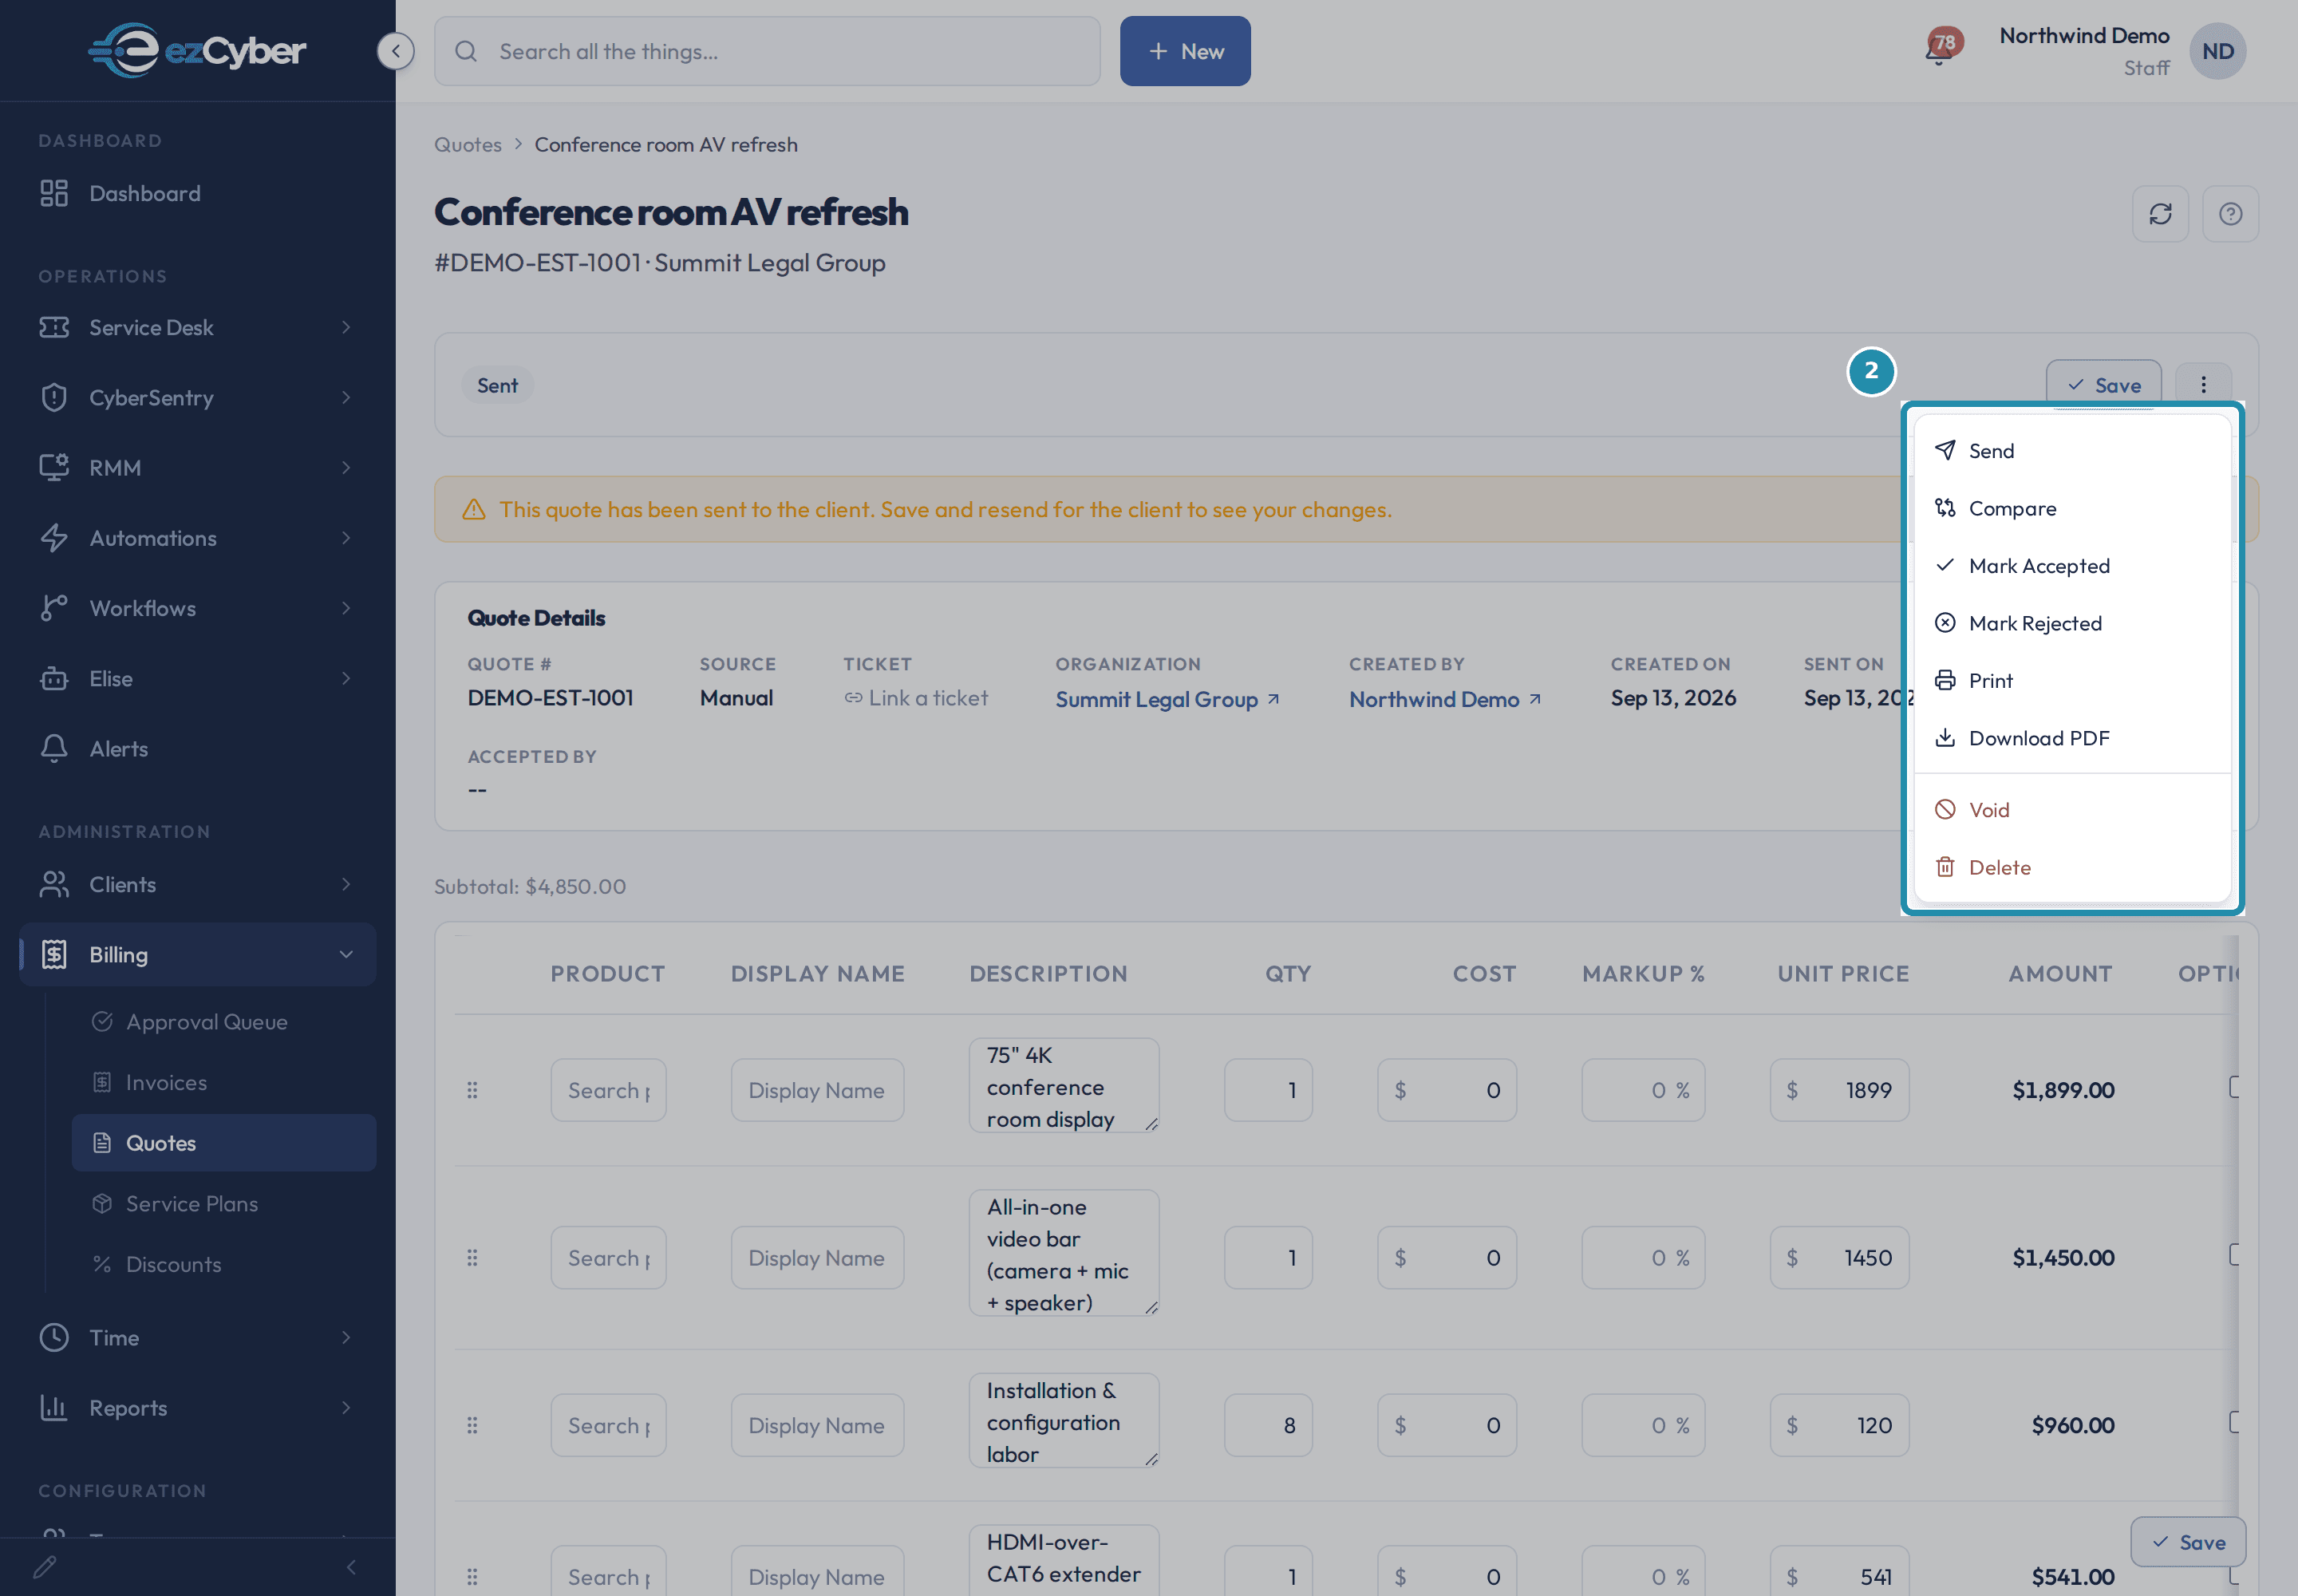This screenshot has height=1596, width=2298.
Task: Expand the RMM section
Action: click(x=198, y=467)
